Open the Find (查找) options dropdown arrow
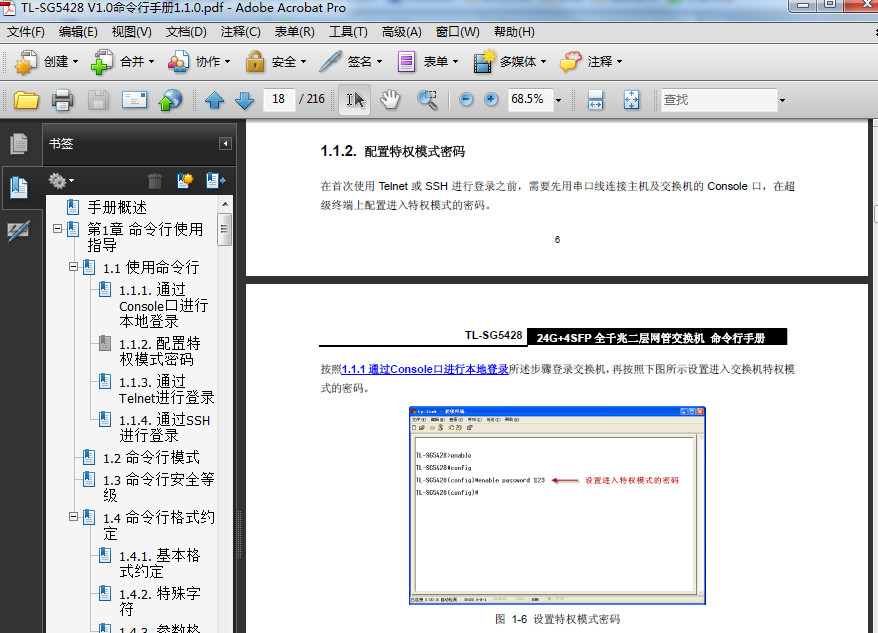This screenshot has height=633, width=878. 782,100
